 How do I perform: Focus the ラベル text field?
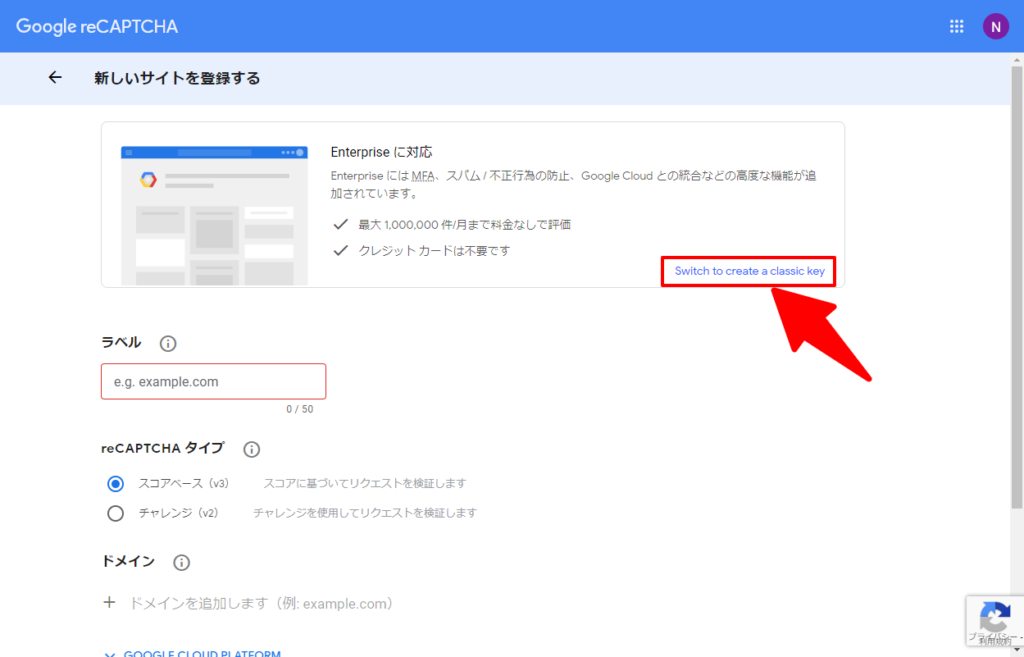point(213,382)
